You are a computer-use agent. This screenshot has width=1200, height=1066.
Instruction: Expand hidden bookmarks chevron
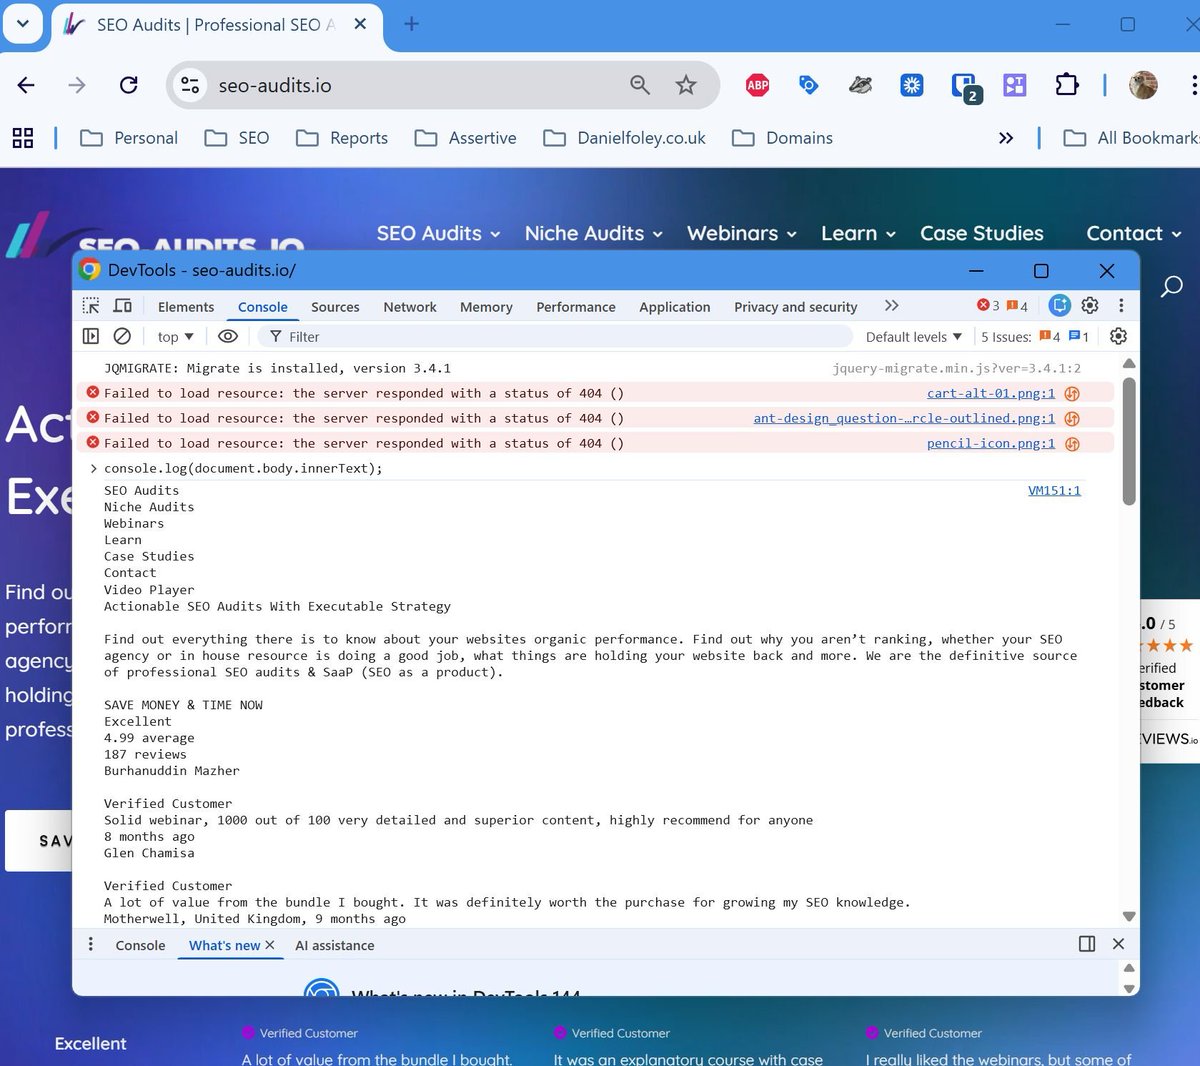coord(1006,138)
